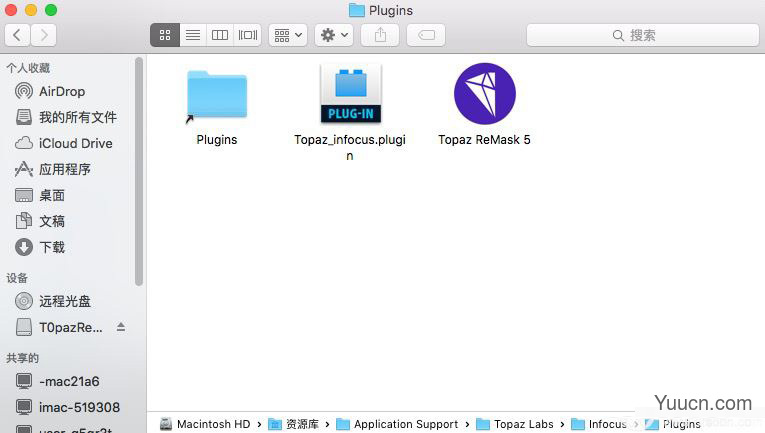The width and height of the screenshot is (765, 433).
Task: Click the 个人收藏 sidebar section header
Action: tap(28, 68)
